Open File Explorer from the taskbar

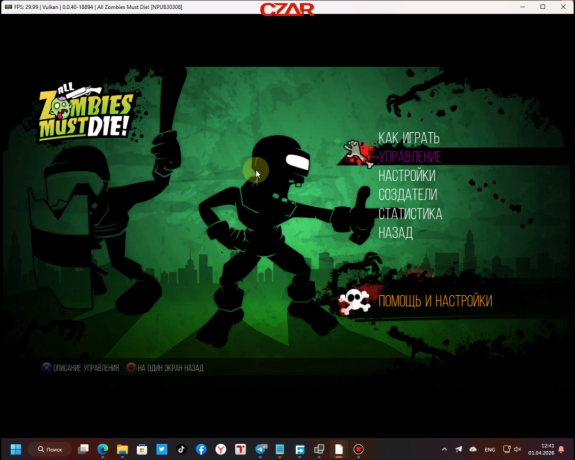point(122,449)
